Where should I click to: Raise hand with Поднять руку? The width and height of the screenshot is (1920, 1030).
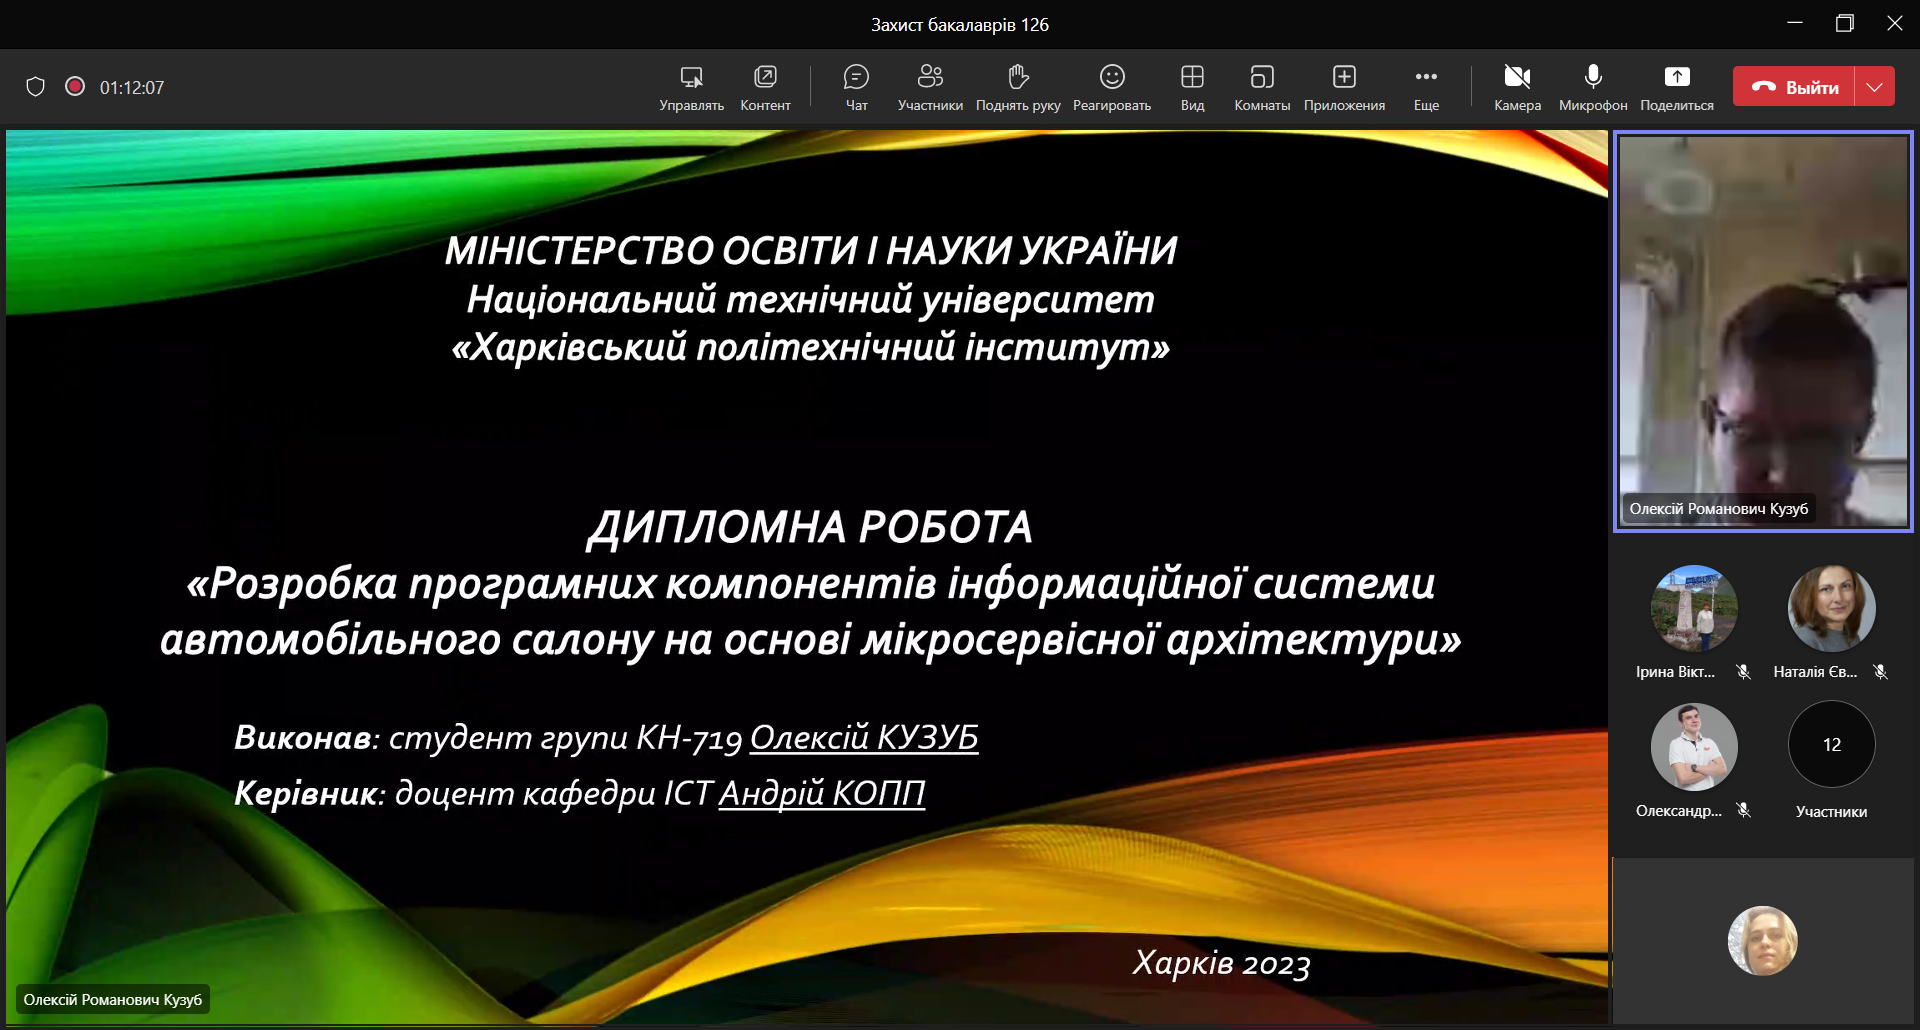point(1018,88)
